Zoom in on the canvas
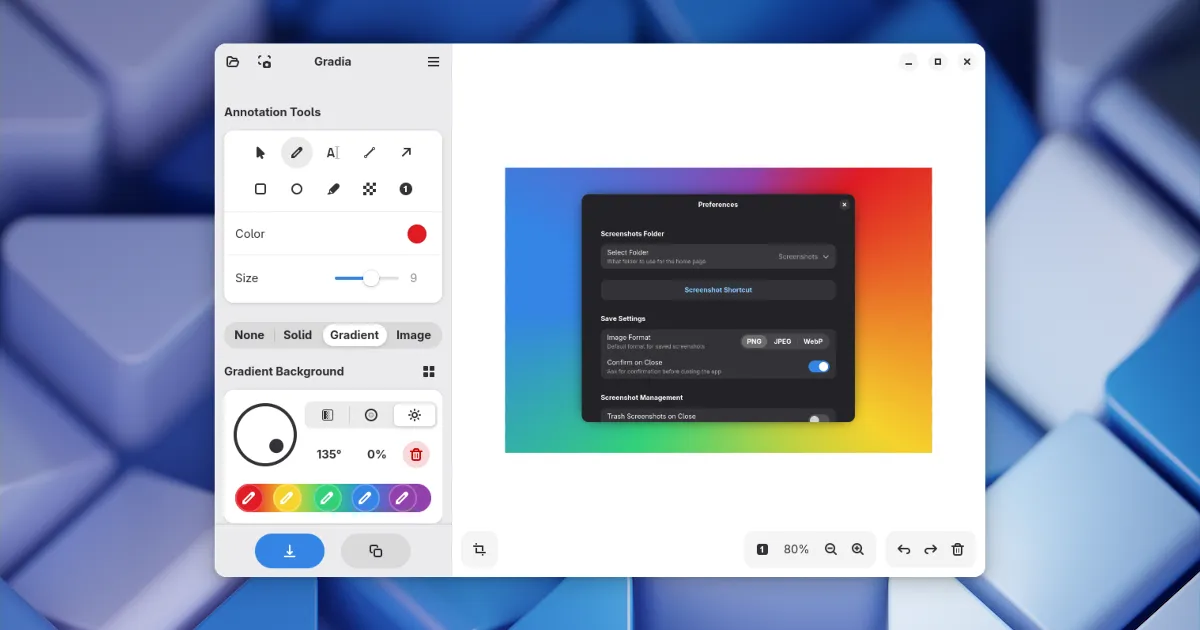This screenshot has width=1200, height=630. pyautogui.click(x=857, y=549)
